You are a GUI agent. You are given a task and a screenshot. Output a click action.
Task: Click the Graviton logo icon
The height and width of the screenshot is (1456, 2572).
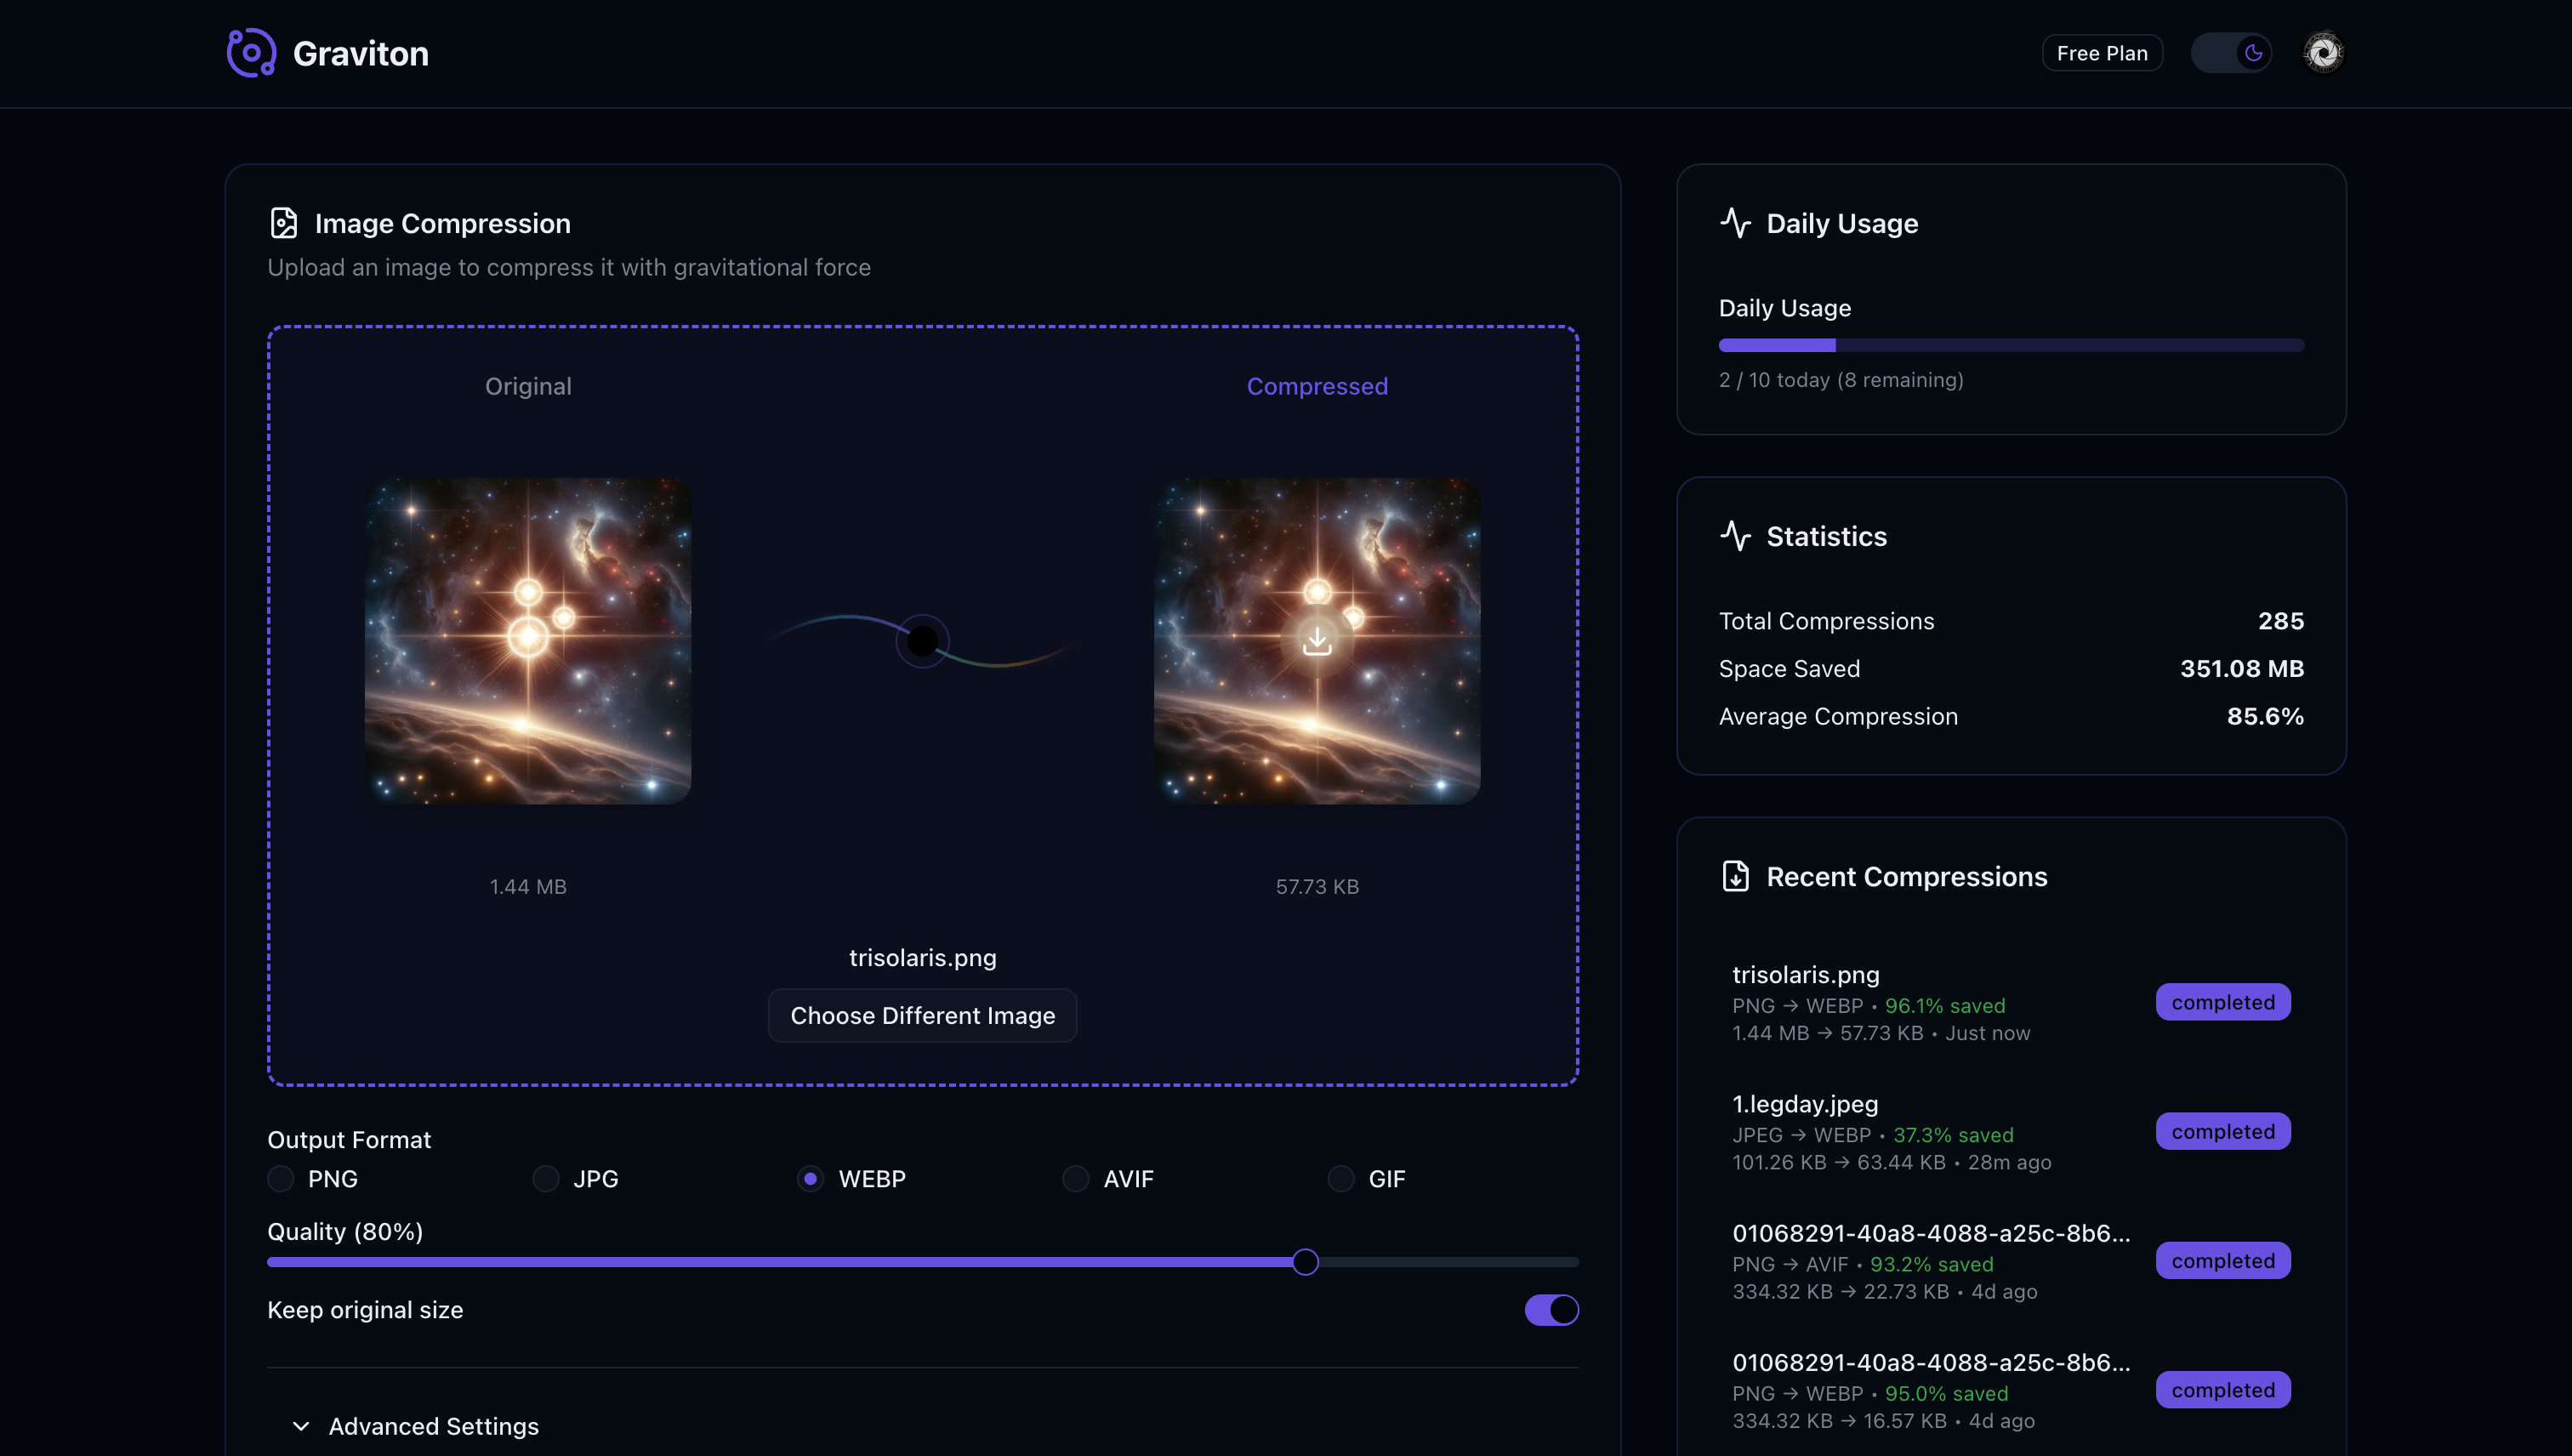tap(250, 53)
